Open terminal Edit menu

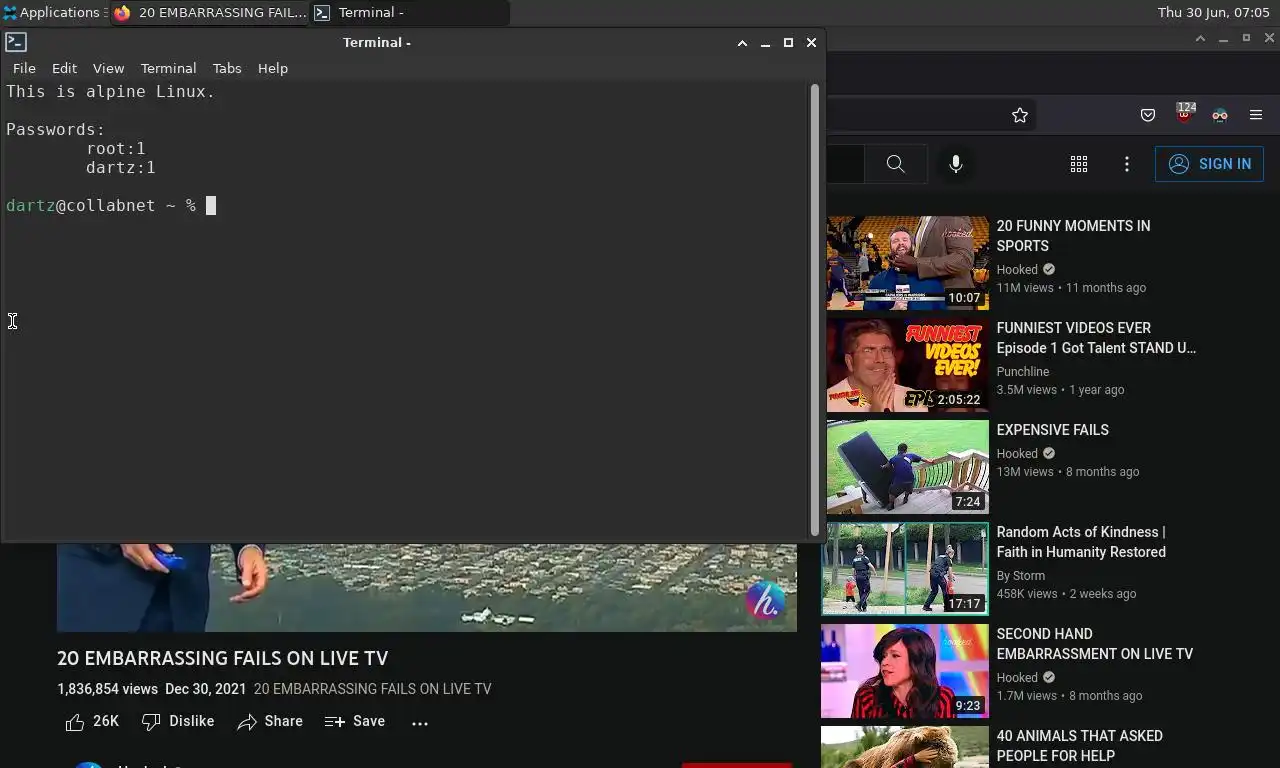click(64, 68)
